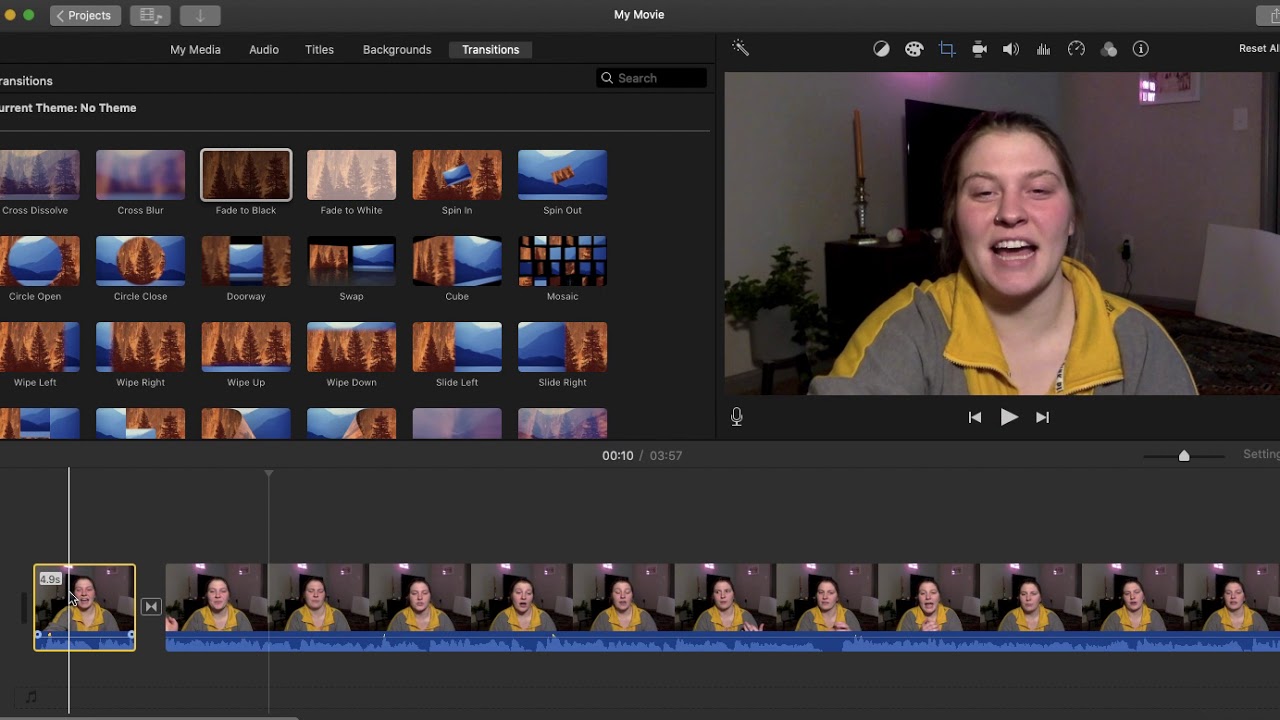Screen dimensions: 1280x720
Task: Toggle the media browser layout button
Action: (150, 15)
